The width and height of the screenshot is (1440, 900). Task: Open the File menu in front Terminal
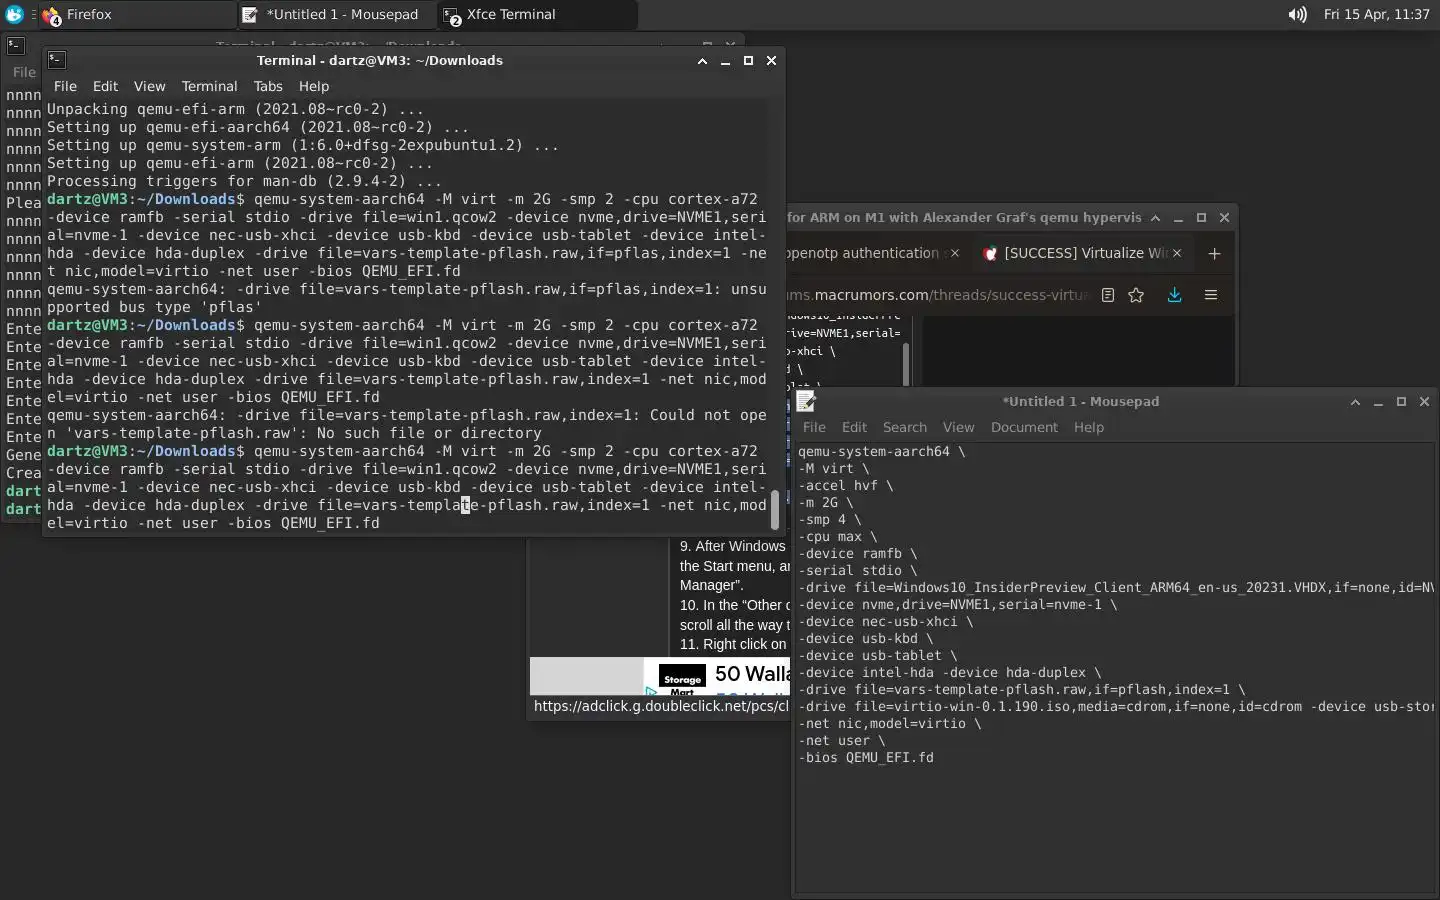(65, 86)
